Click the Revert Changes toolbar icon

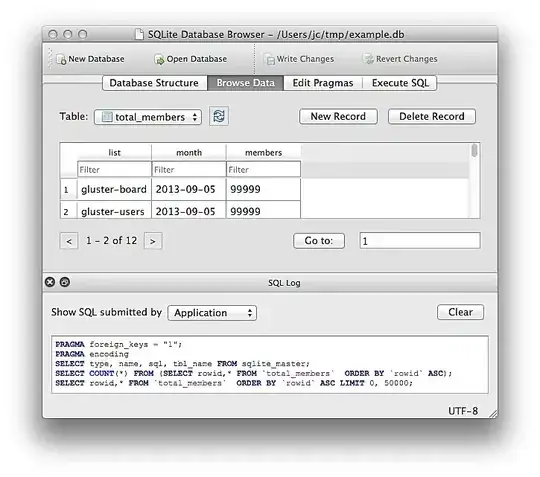[x=369, y=59]
